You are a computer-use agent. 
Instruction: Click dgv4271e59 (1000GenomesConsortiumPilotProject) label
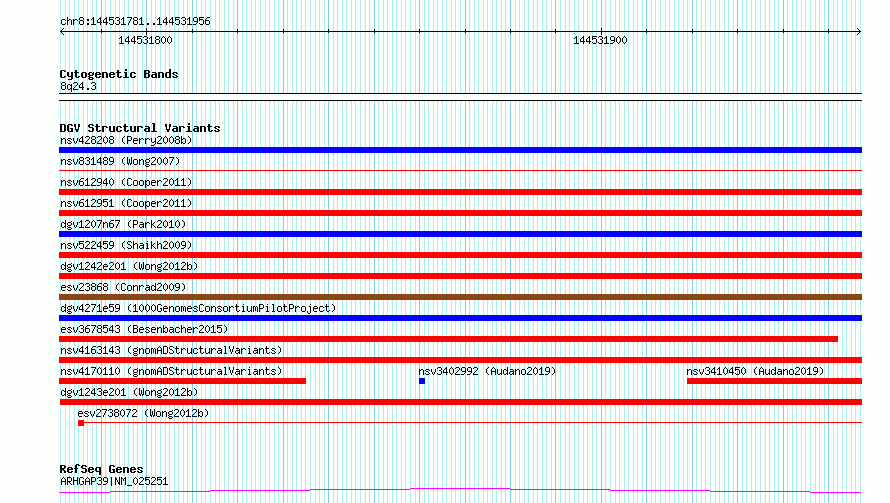click(198, 308)
